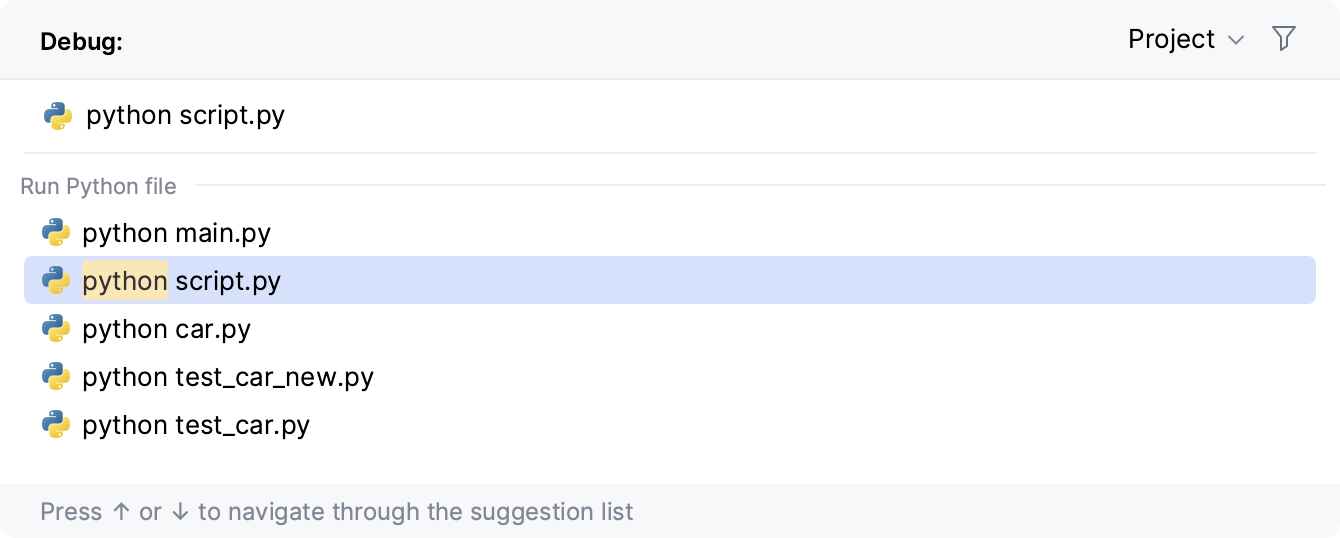Run the 'python car.py' suggestion
The image size is (1340, 538).
tap(166, 329)
